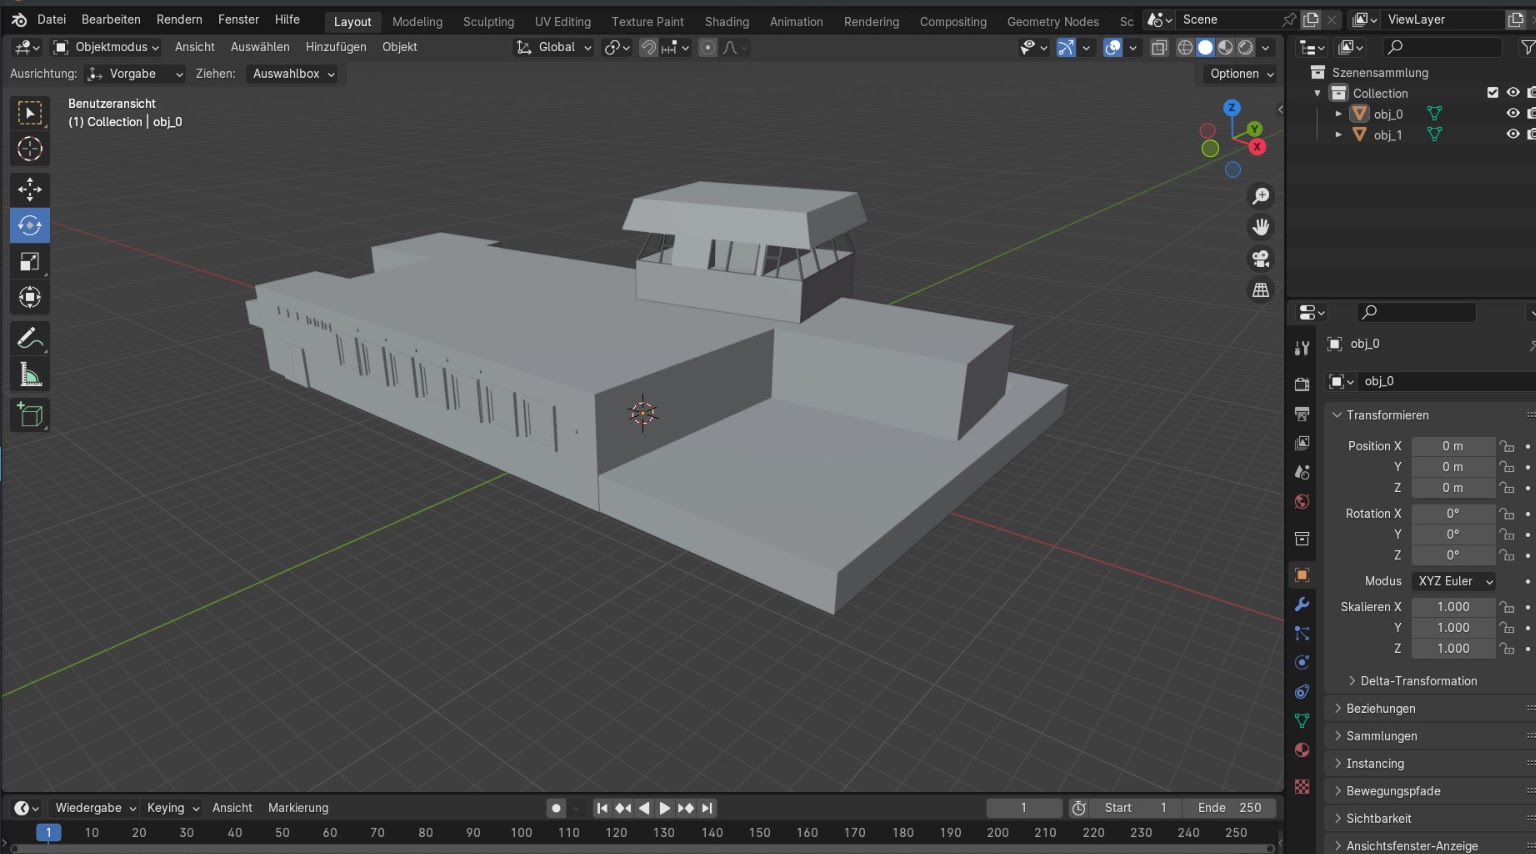Screen dimensions: 1536x854
Task: Open the Modifiers wrench tab
Action: pos(1302,604)
